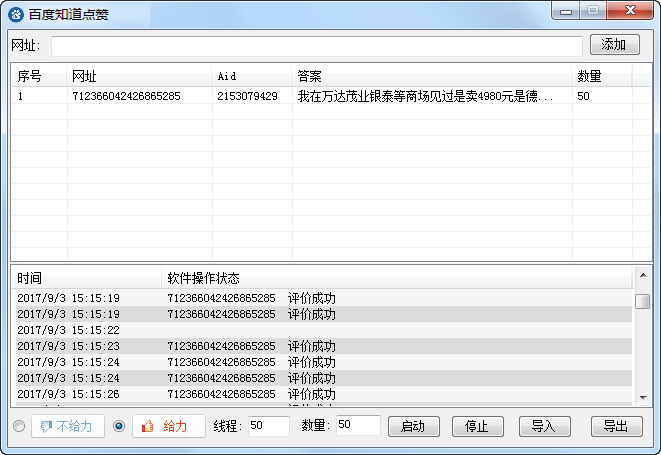This screenshot has width=661, height=455.
Task: Click the 软件操作状态 column header
Action: (x=396, y=278)
